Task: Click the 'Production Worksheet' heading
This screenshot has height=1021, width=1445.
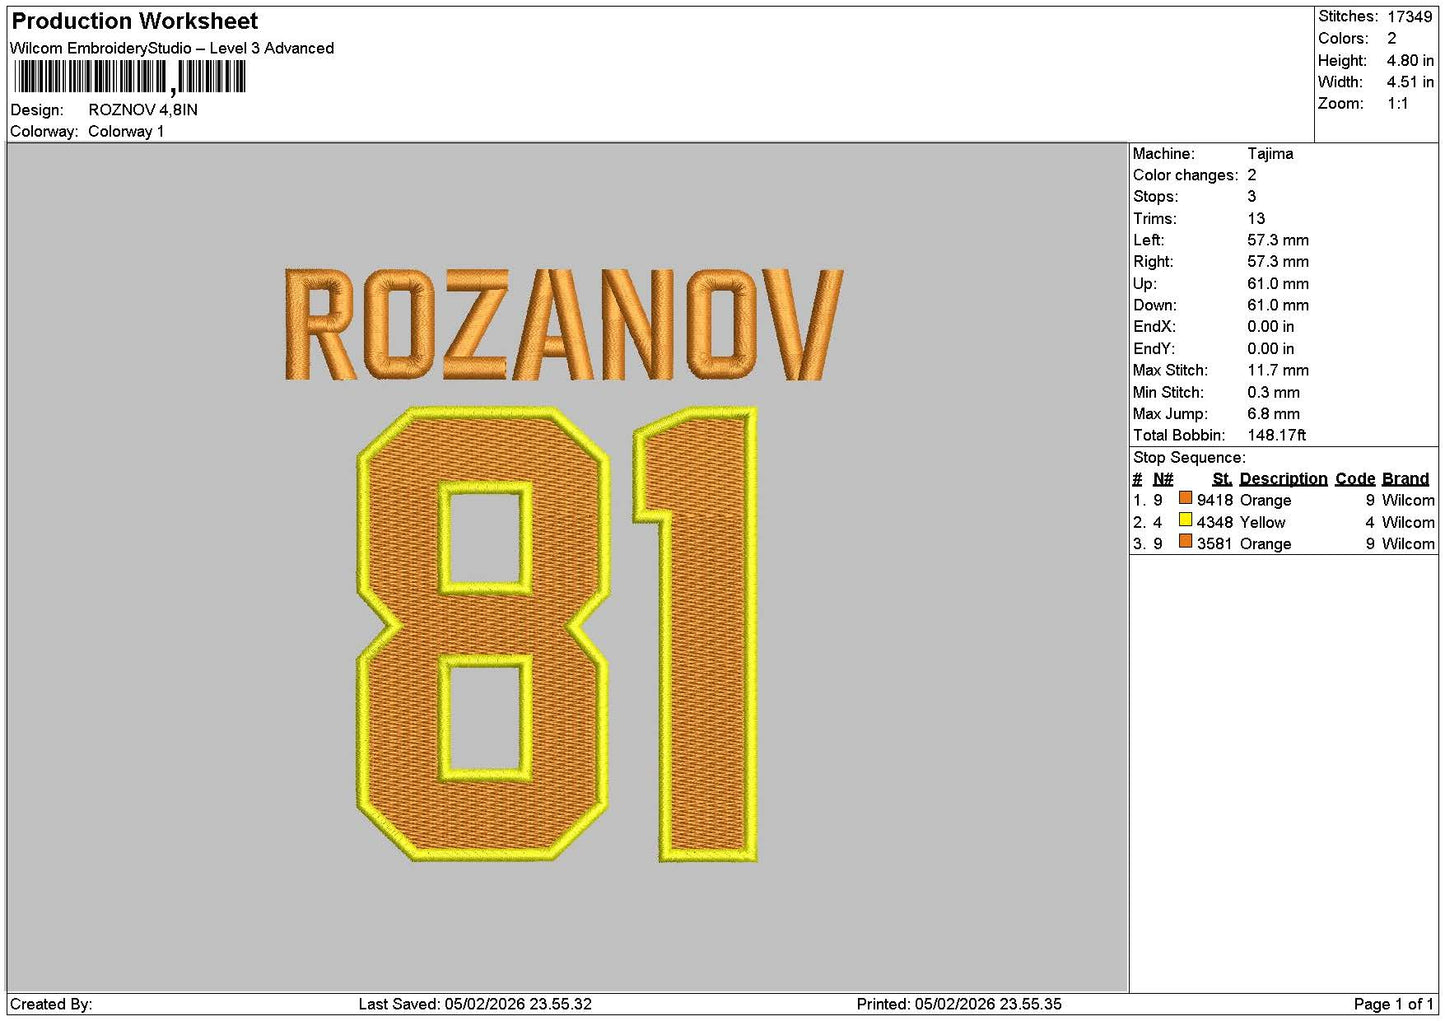Action: tap(135, 21)
